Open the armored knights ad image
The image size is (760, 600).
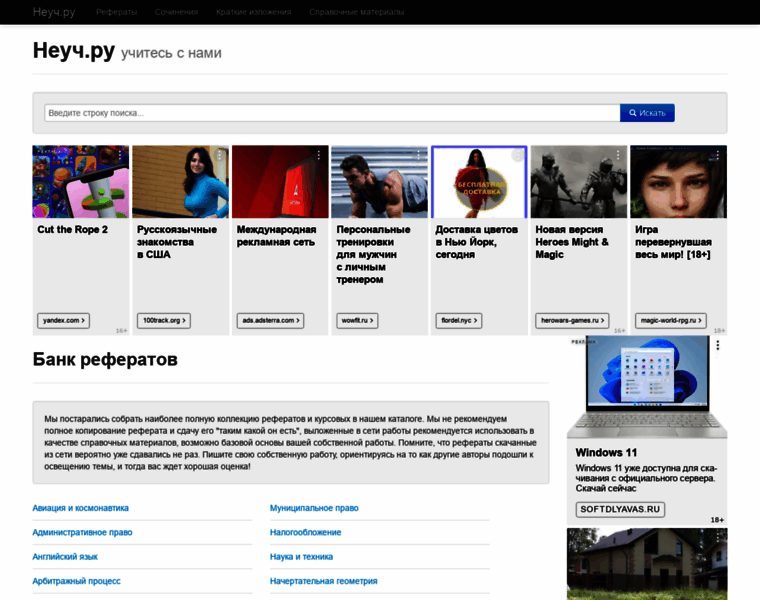(579, 182)
